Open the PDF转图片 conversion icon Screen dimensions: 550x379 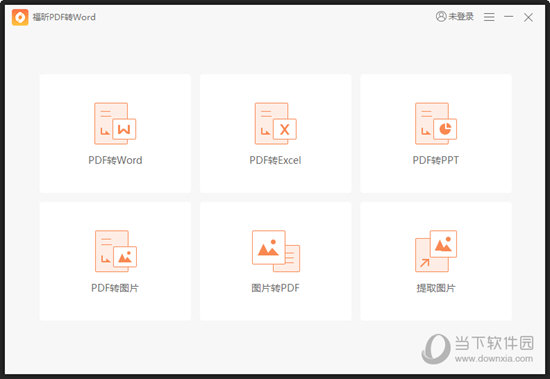[x=115, y=251]
